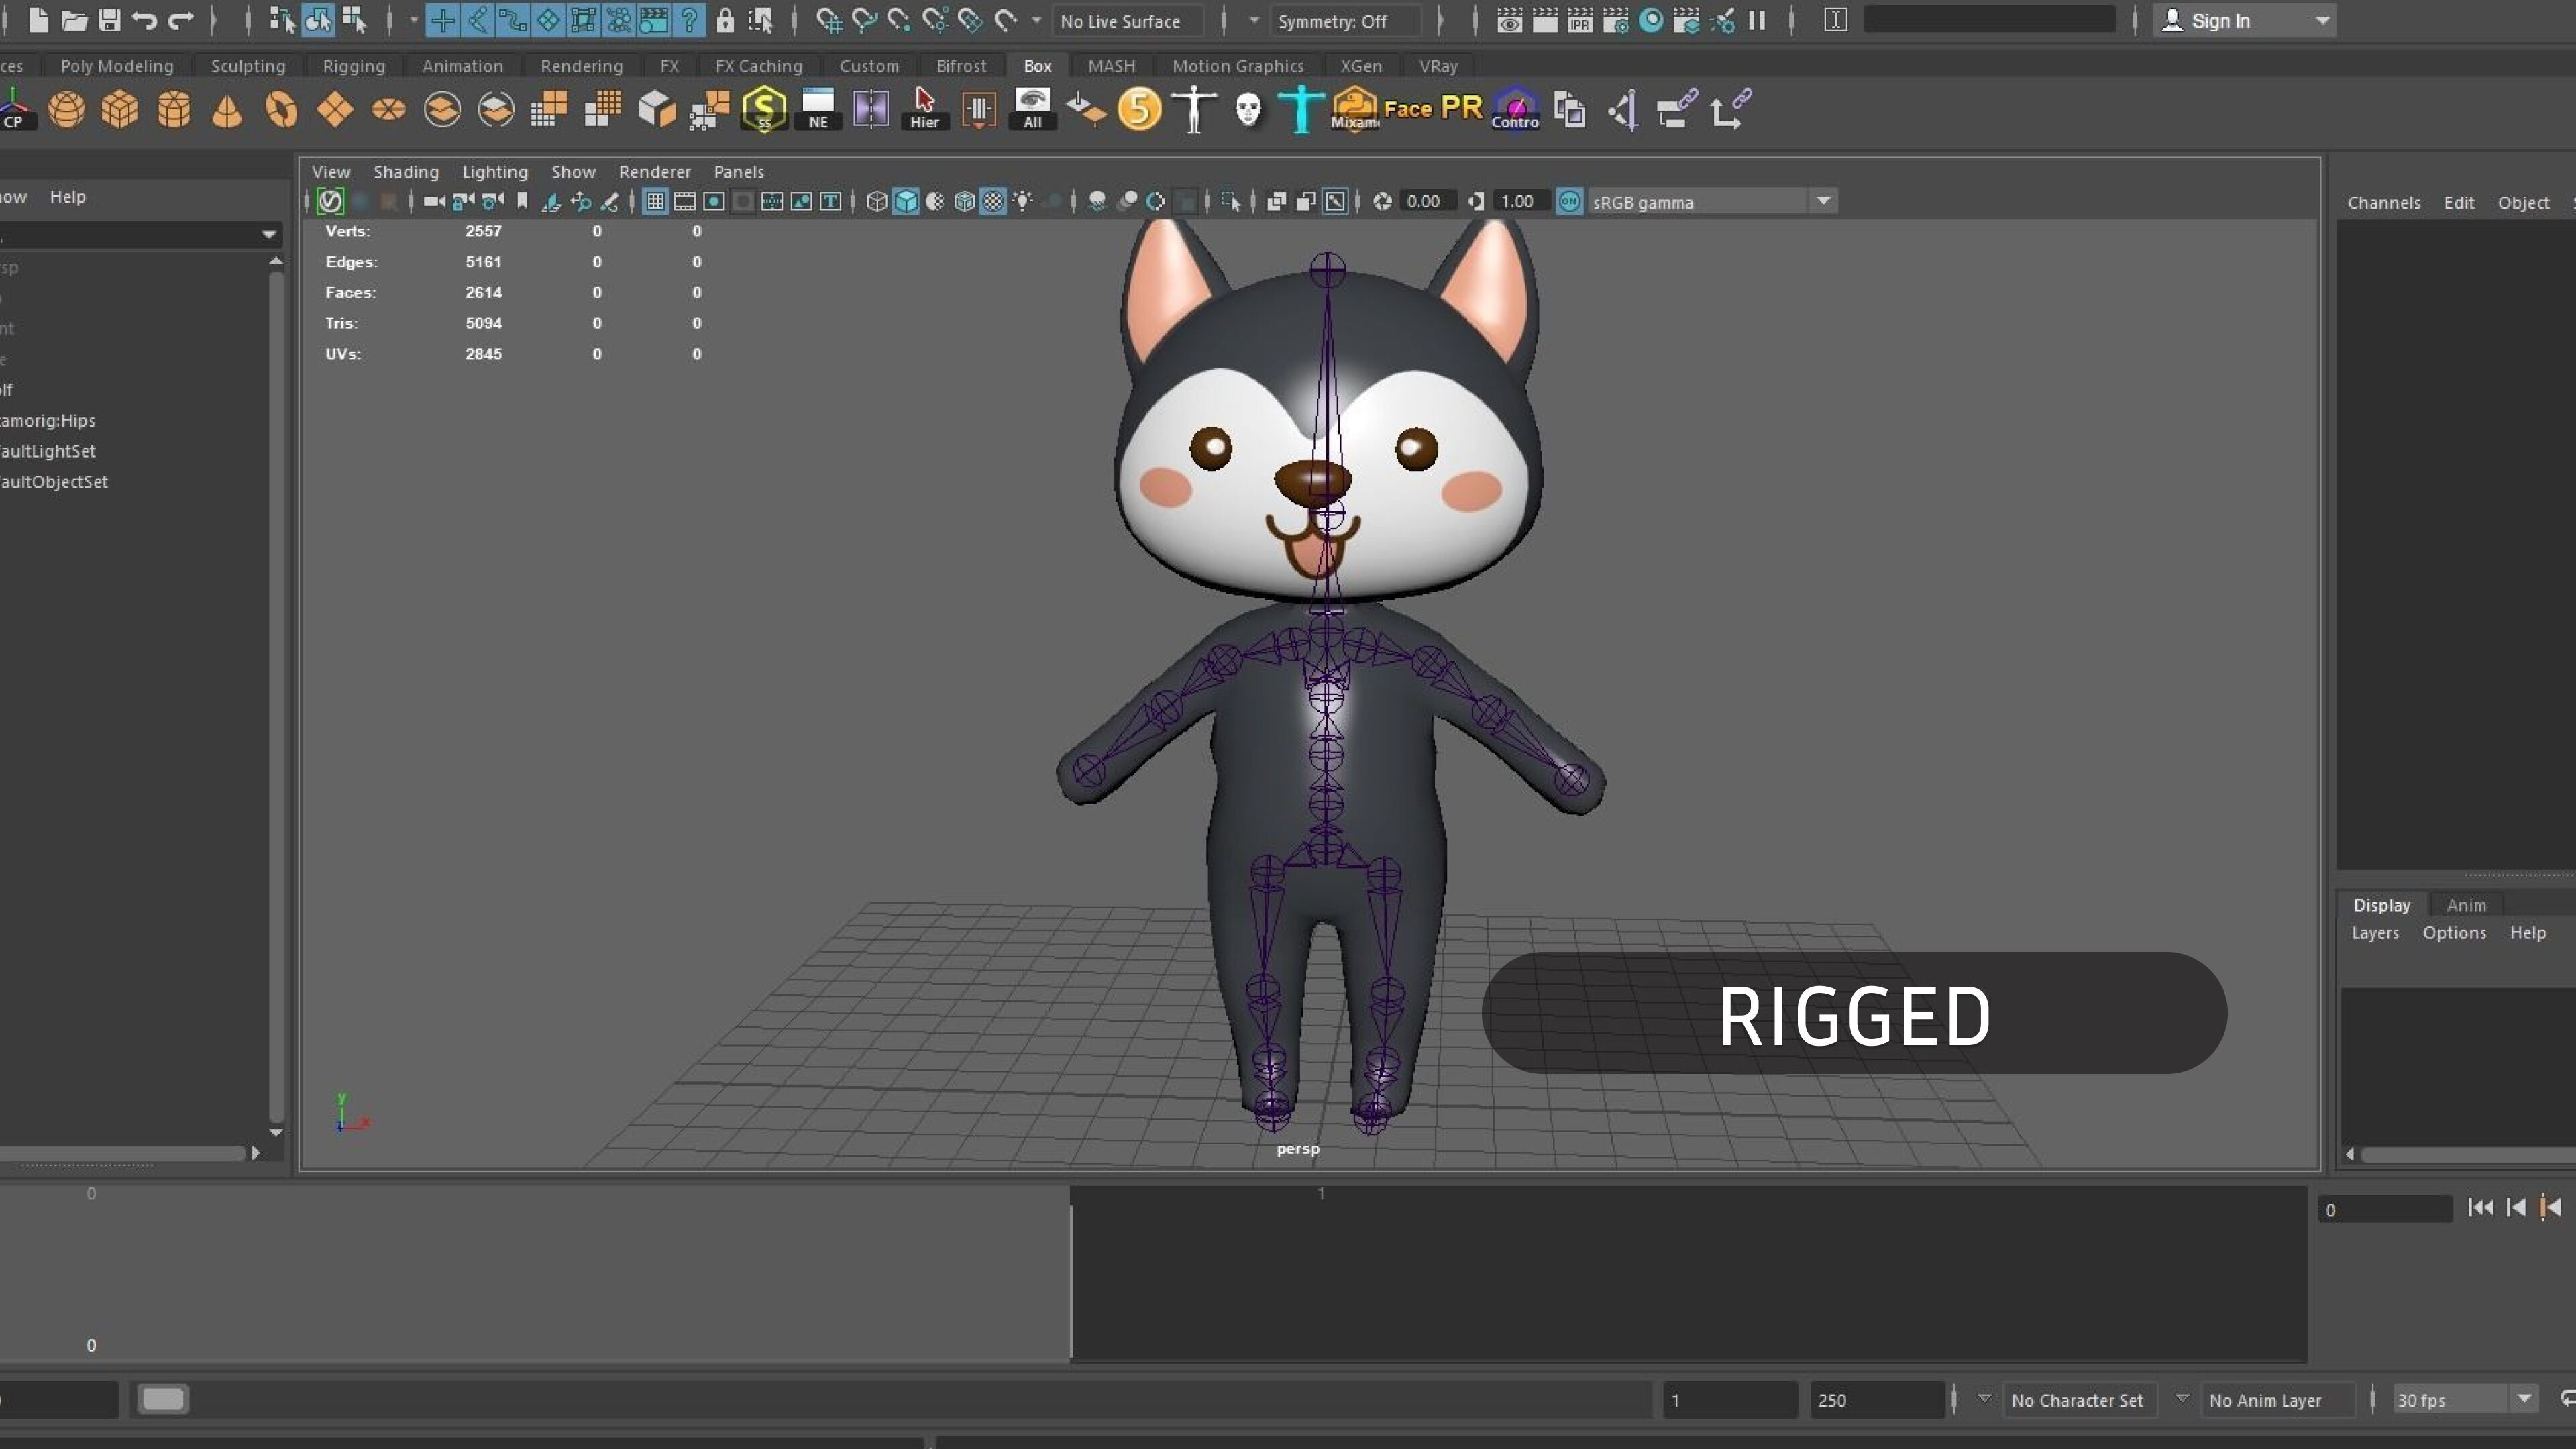Open the viewport Renderer menu
This screenshot has width=2576, height=1449.
click(x=654, y=172)
